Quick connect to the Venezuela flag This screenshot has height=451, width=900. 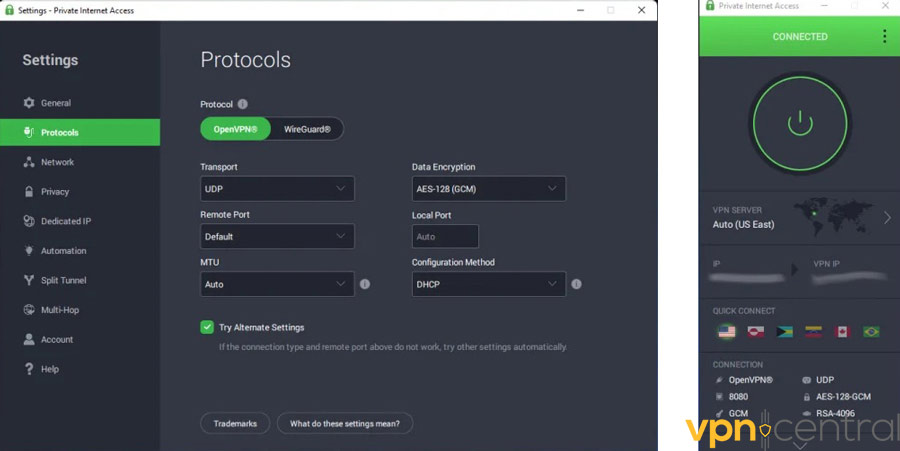pos(813,332)
